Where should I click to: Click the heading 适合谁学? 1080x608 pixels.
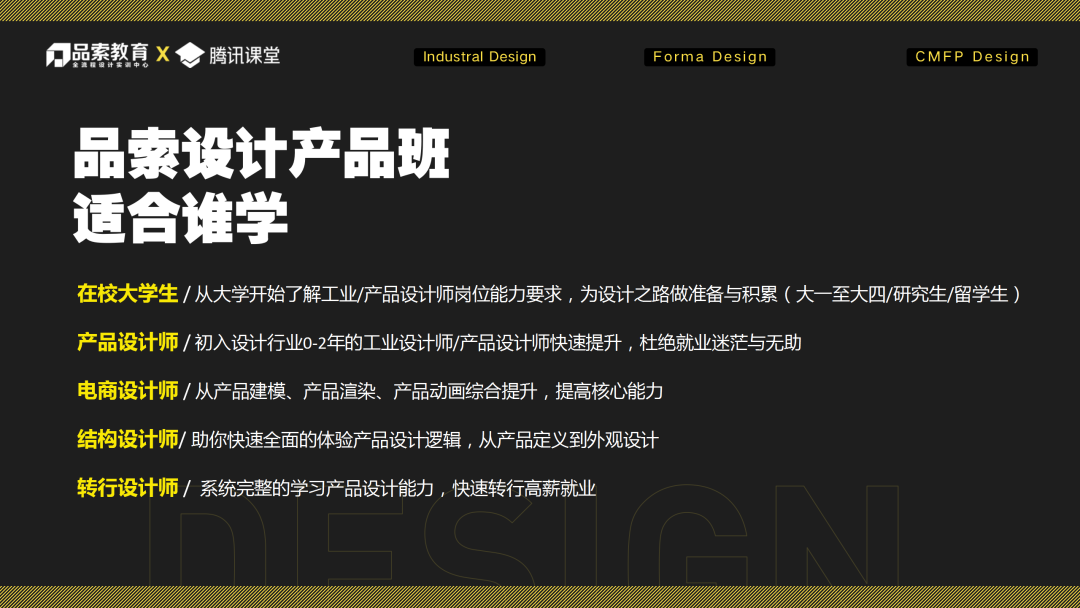click(180, 218)
